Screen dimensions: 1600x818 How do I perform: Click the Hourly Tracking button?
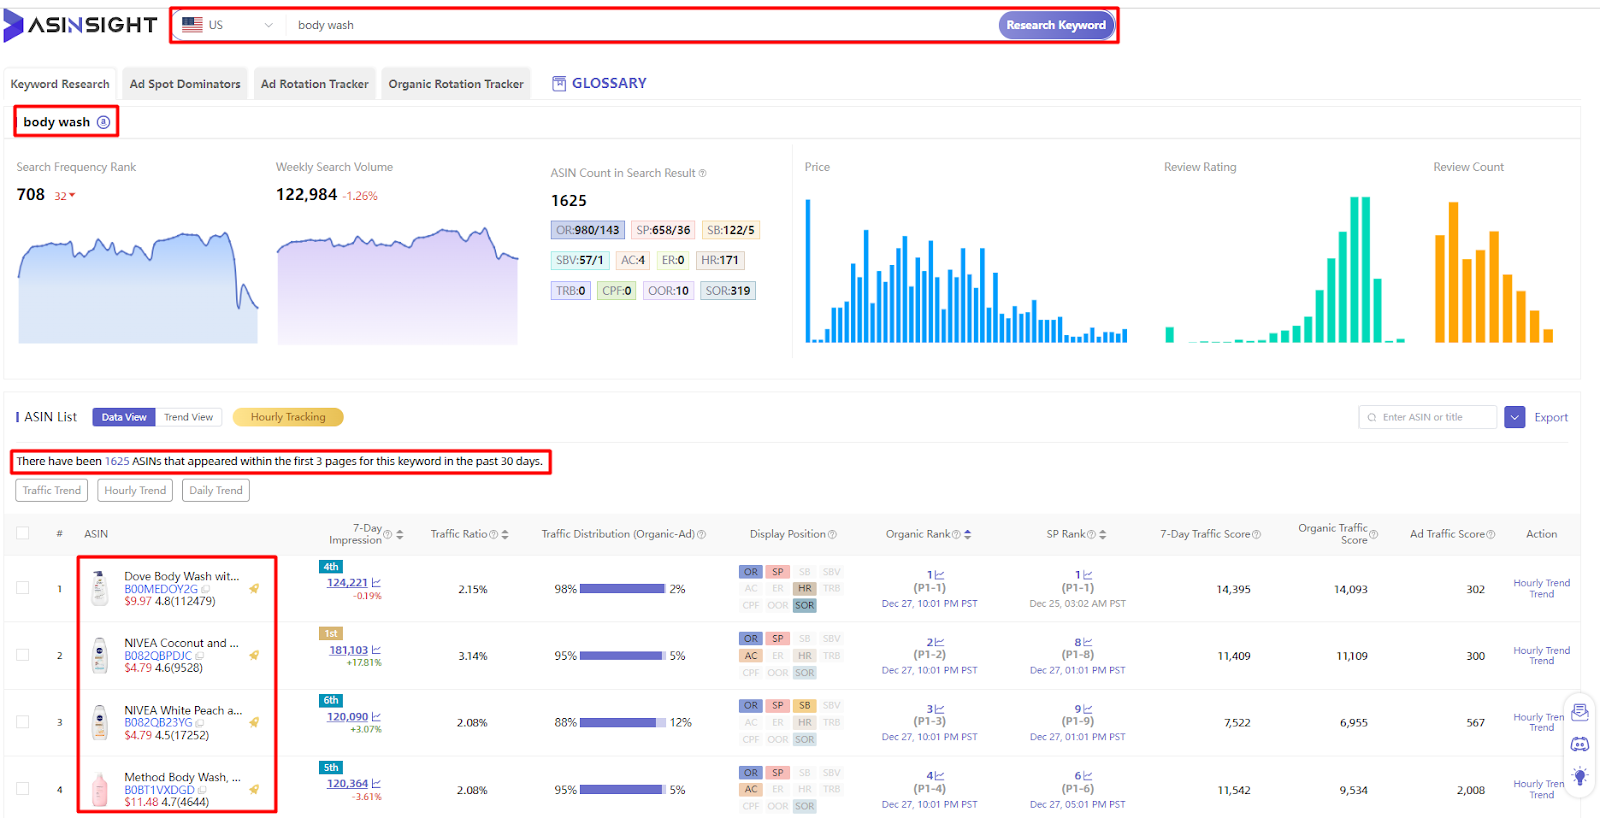click(x=288, y=417)
